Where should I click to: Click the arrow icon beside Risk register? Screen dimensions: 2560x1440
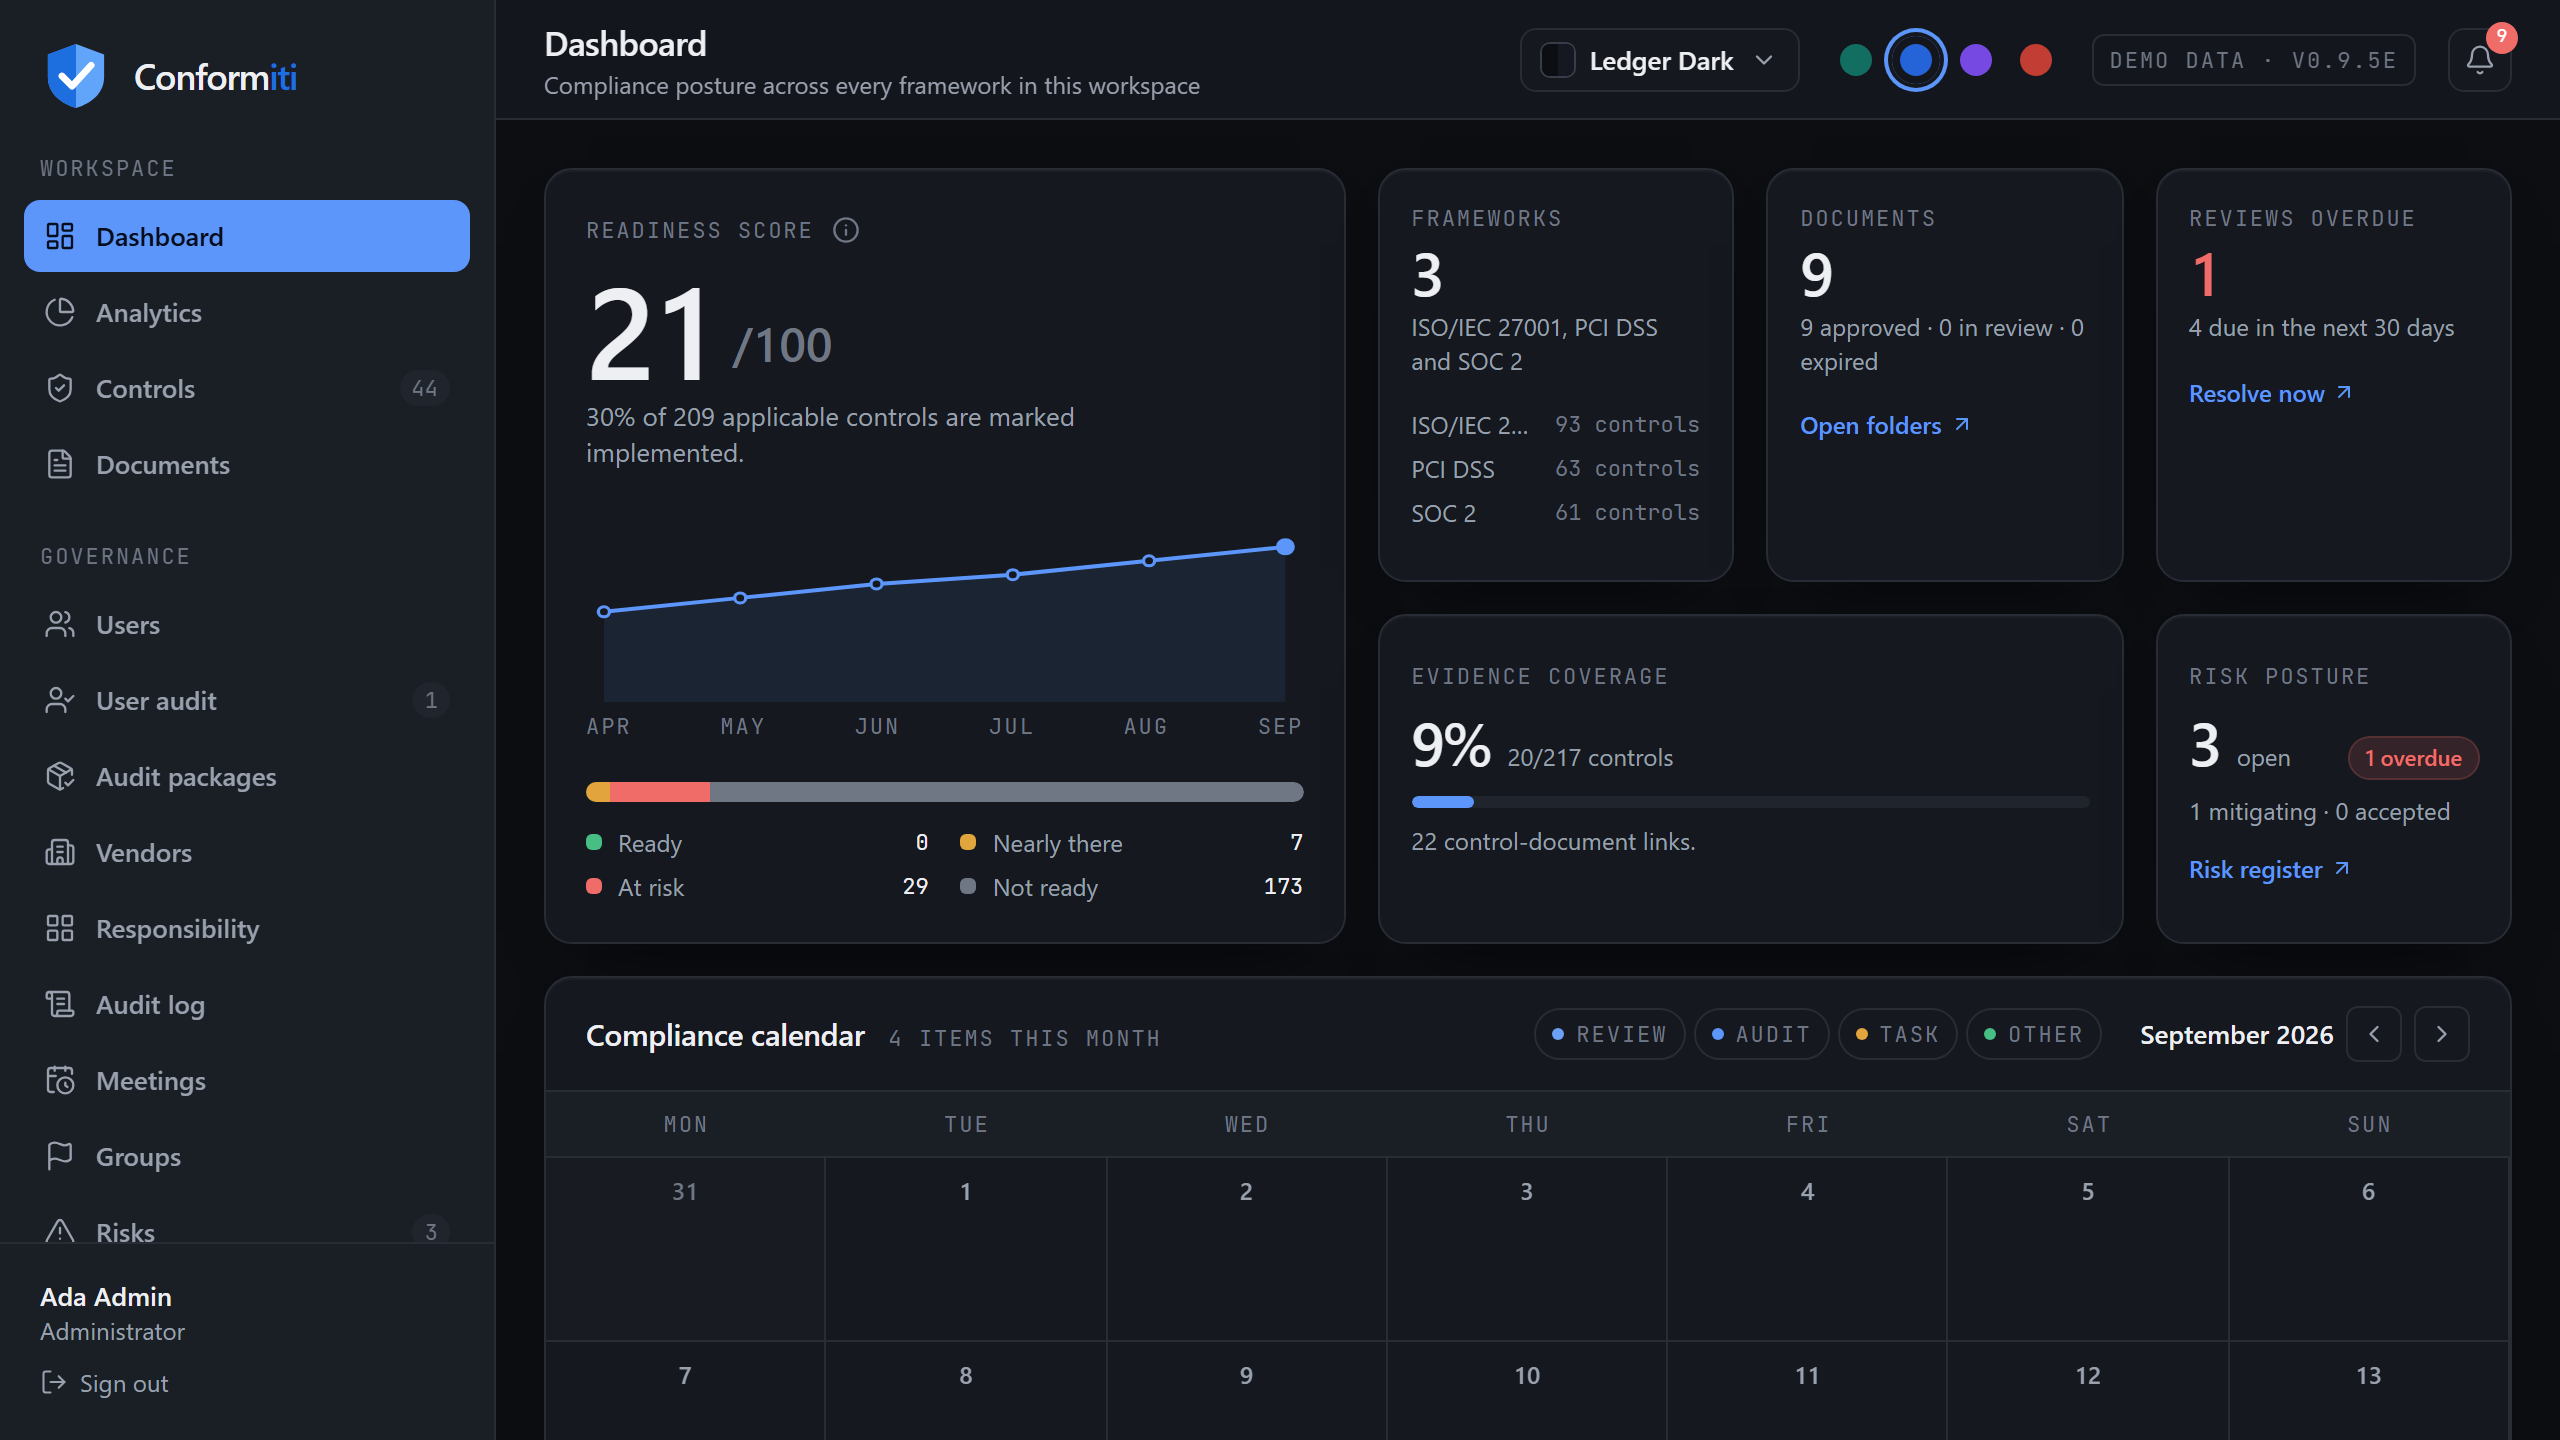(x=2342, y=869)
